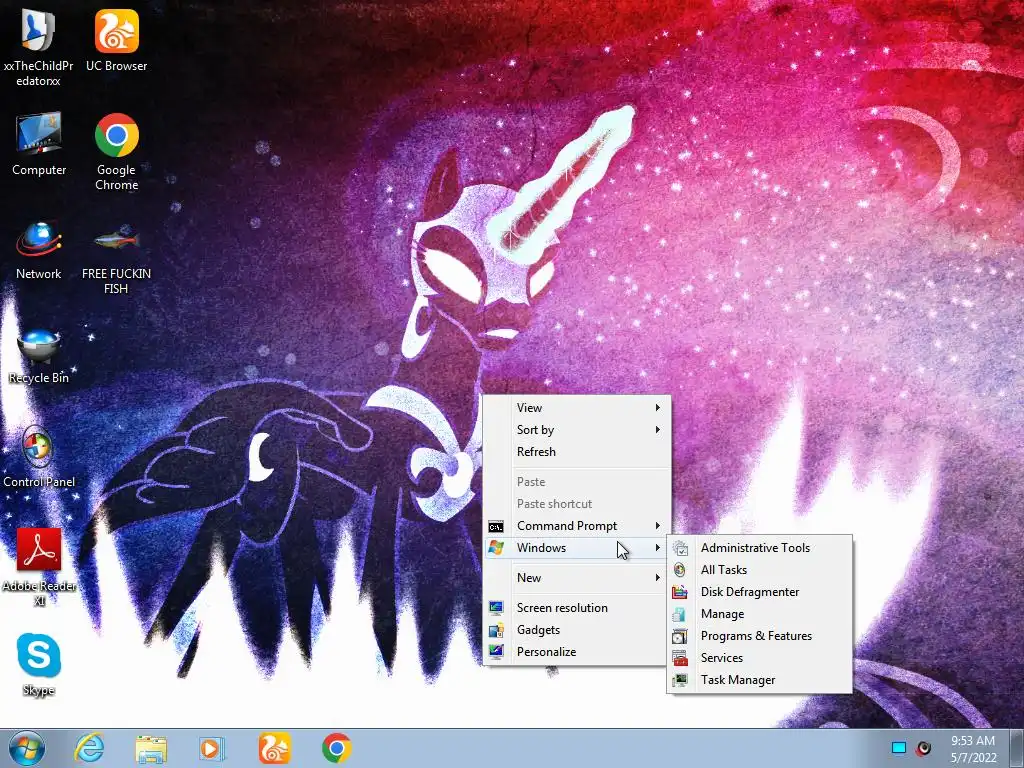1024x768 pixels.
Task: Open Command Prompt menu entry
Action: [577, 526]
